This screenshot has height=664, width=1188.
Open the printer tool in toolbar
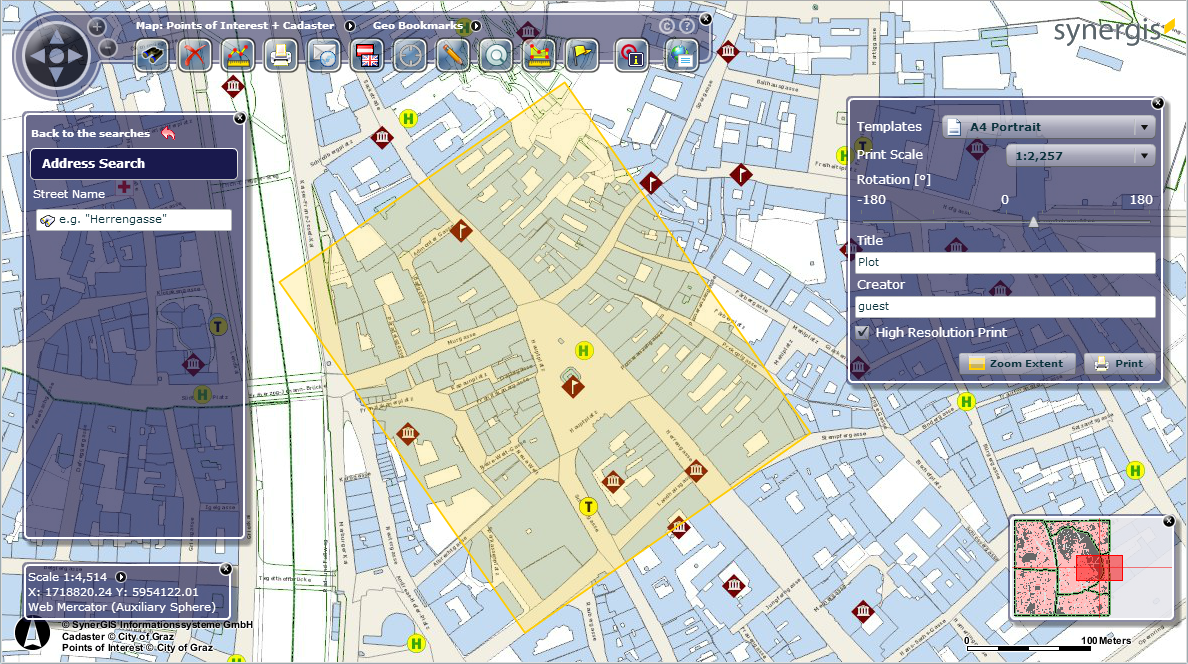(x=281, y=56)
